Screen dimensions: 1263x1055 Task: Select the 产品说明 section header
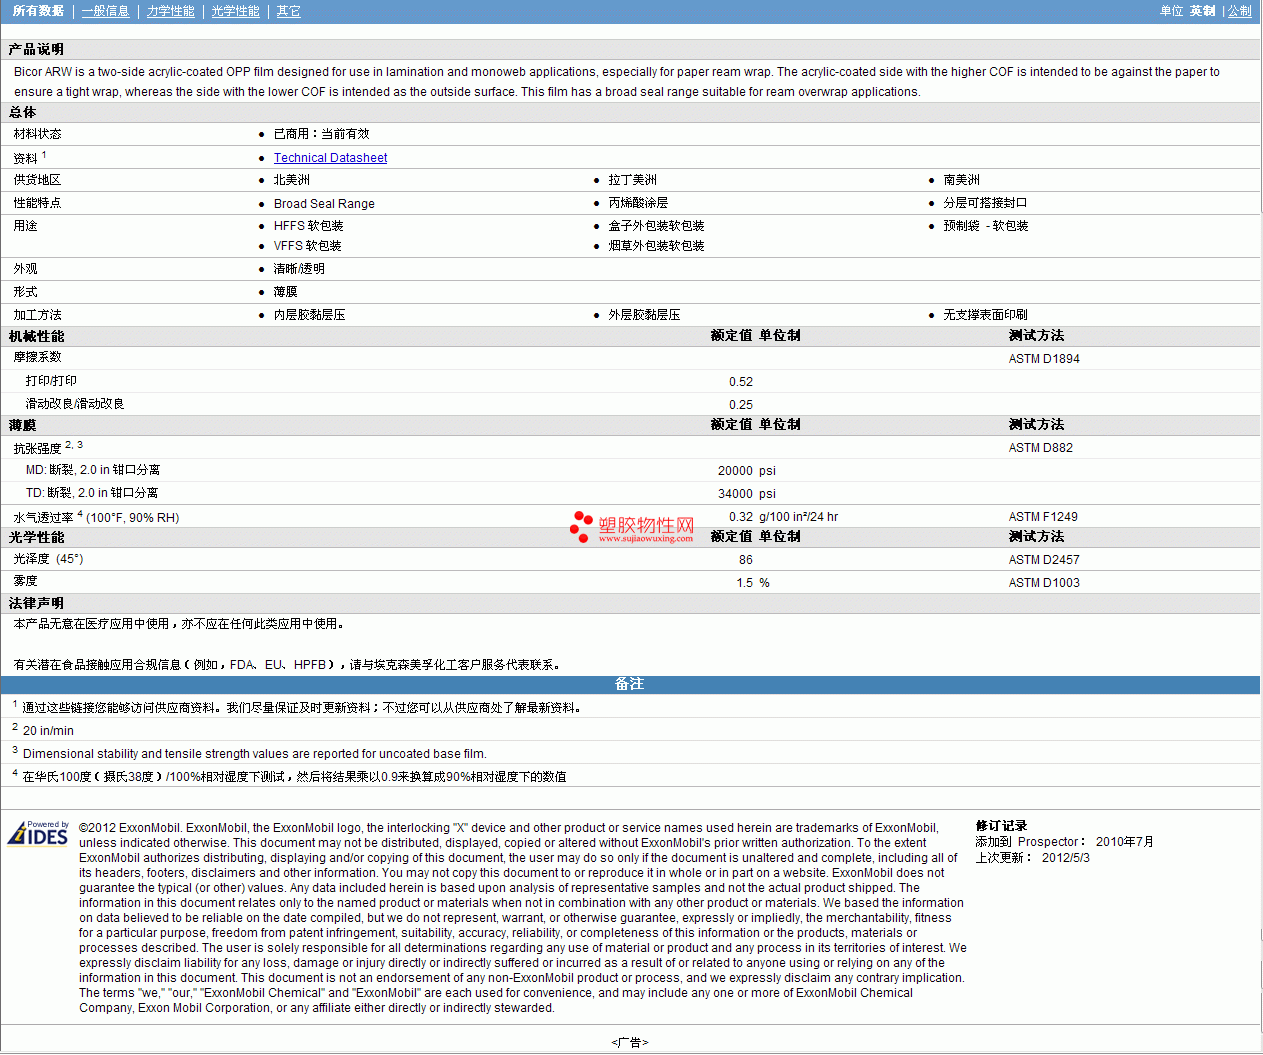(36, 49)
